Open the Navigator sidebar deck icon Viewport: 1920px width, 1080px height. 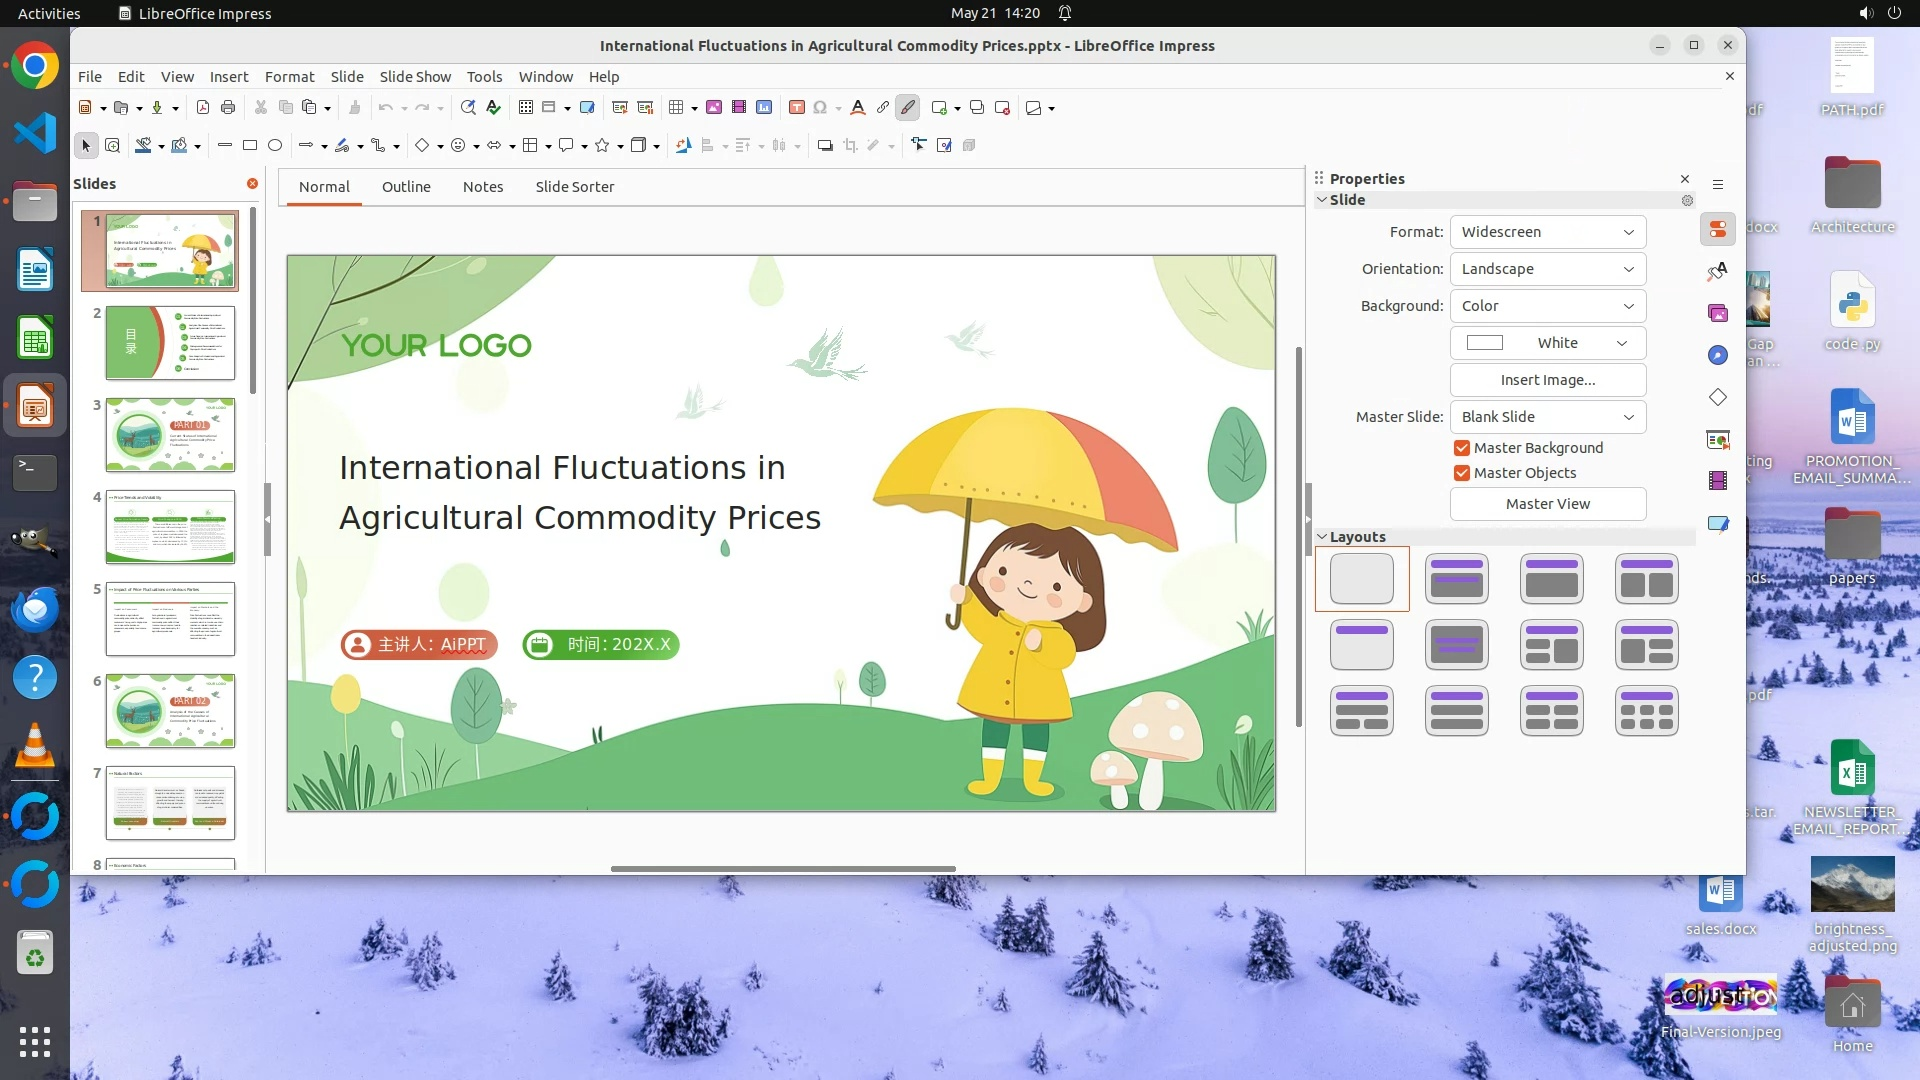coord(1718,356)
